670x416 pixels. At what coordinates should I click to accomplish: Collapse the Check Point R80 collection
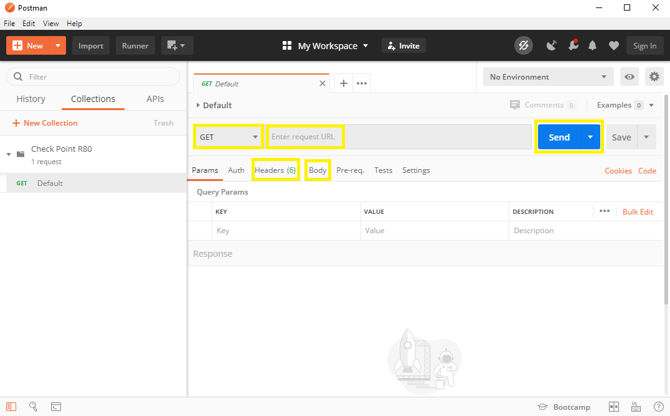coord(9,154)
